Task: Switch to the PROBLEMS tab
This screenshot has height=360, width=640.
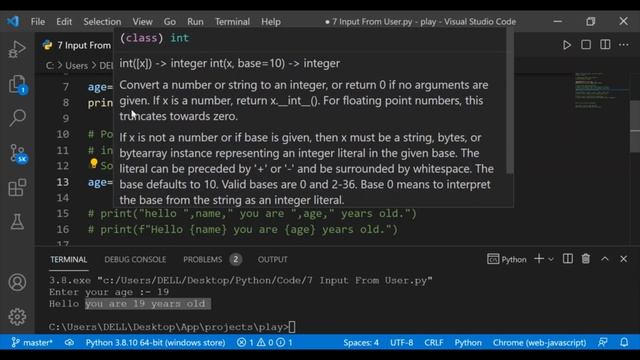Action: [202, 260]
